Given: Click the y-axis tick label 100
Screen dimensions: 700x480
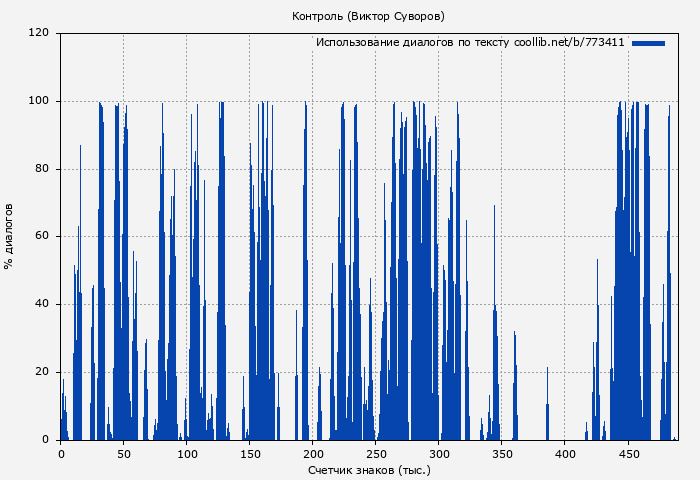Looking at the screenshot, I should 39,101.
